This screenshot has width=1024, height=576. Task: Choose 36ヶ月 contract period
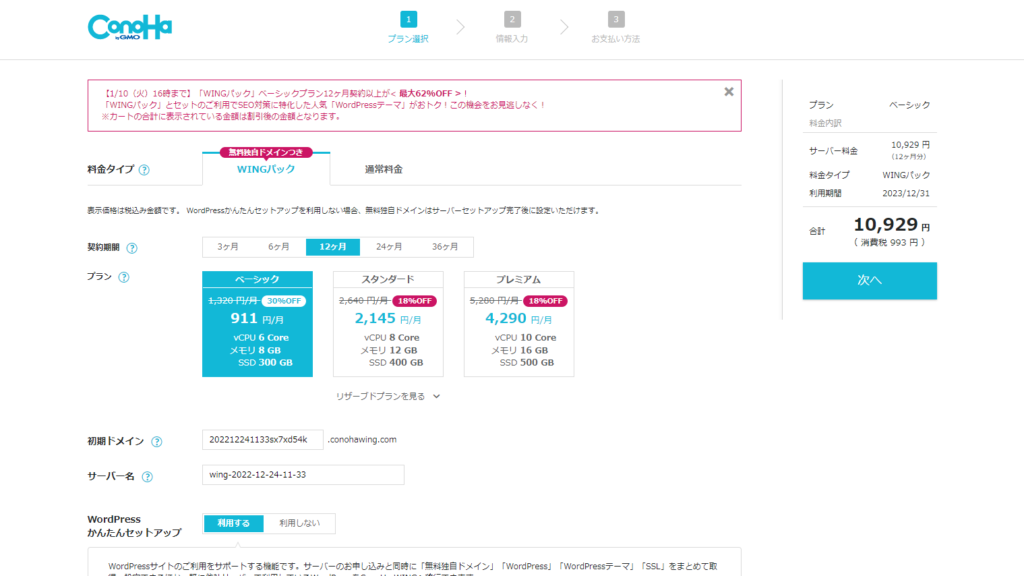pyautogui.click(x=445, y=247)
